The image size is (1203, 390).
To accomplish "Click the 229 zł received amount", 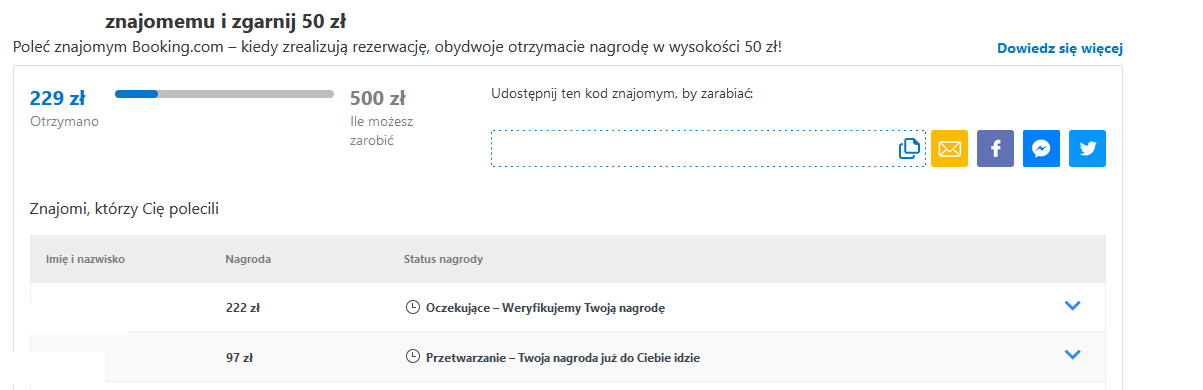I will pos(57,98).
